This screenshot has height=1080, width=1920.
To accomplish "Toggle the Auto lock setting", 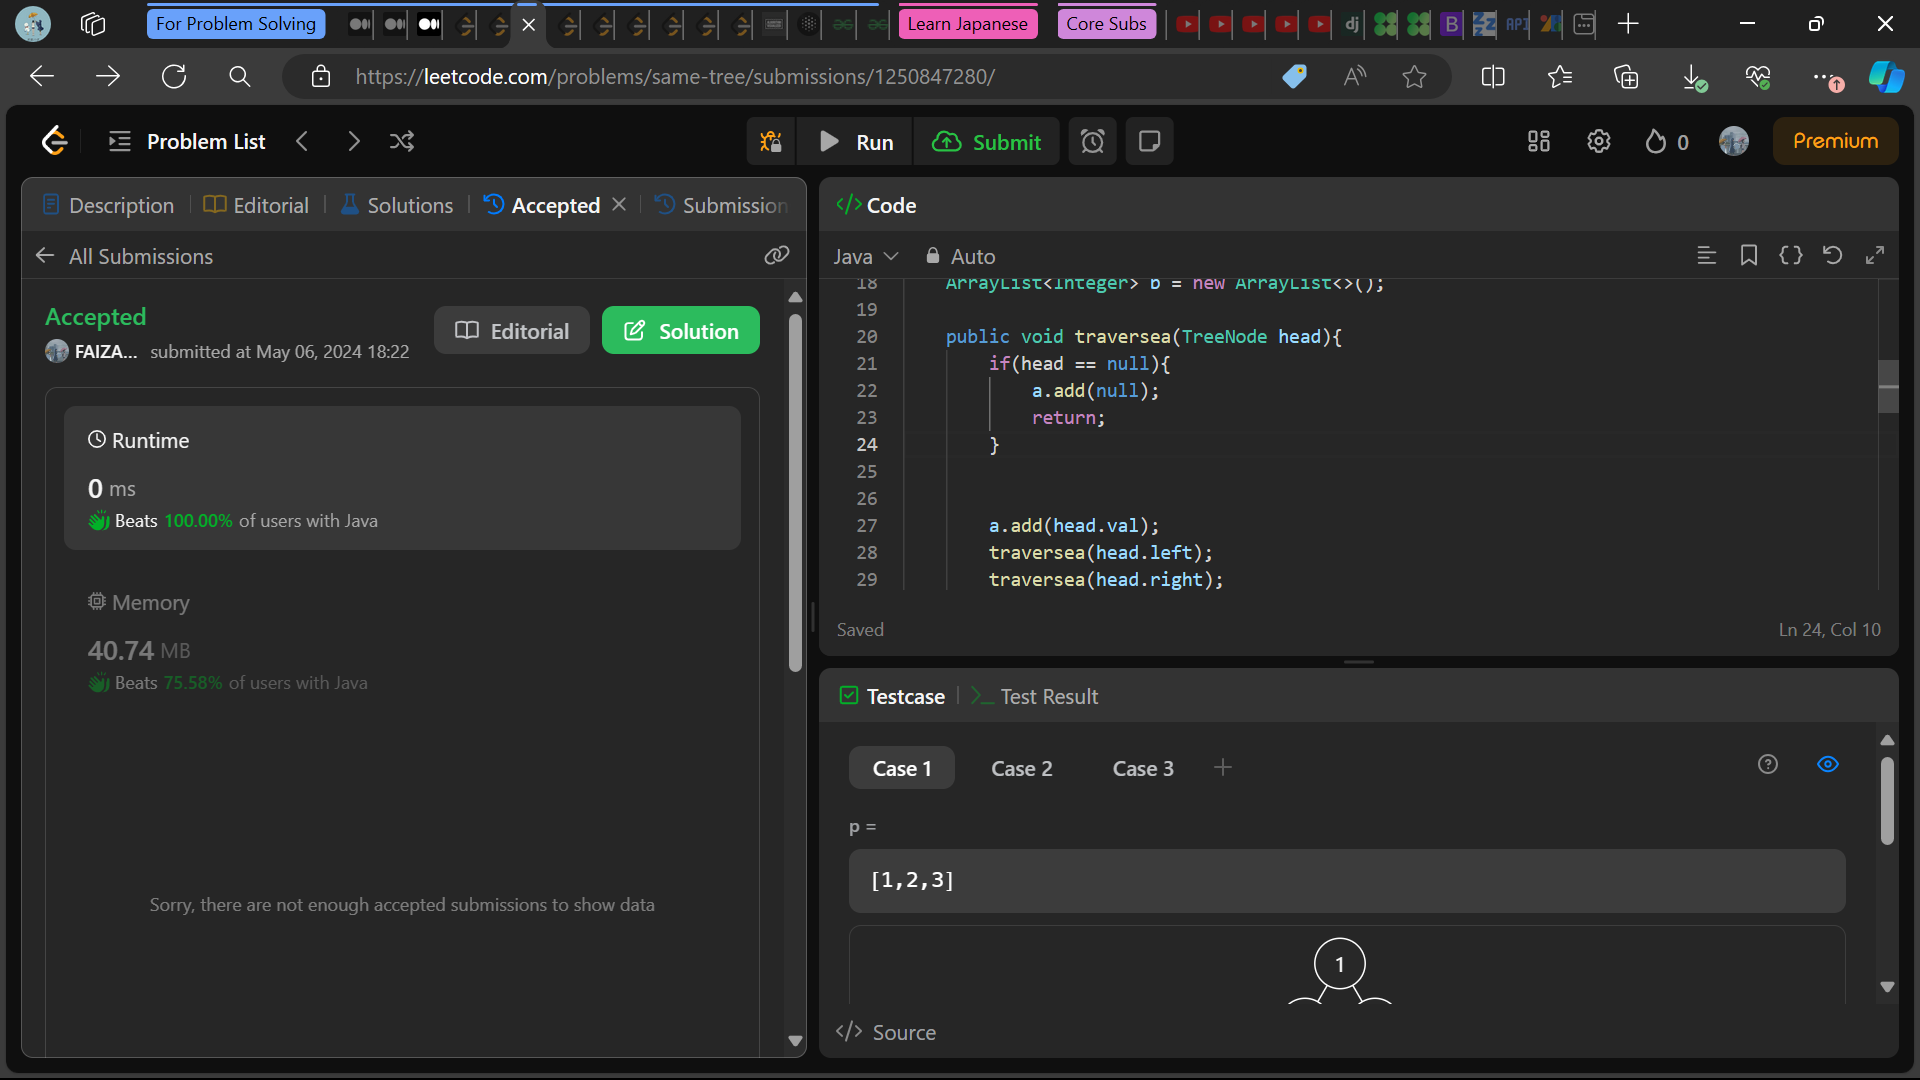I will point(960,257).
